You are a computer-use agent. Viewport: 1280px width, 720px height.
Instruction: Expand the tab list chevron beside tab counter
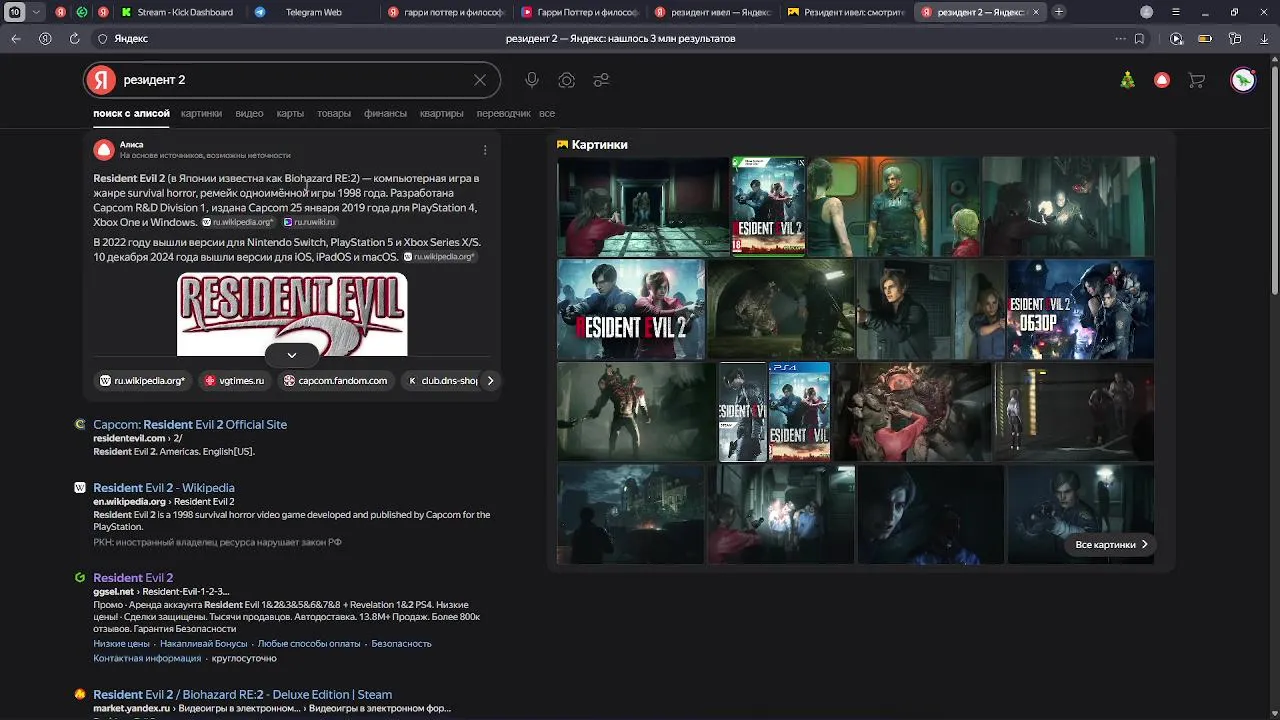click(x=37, y=12)
